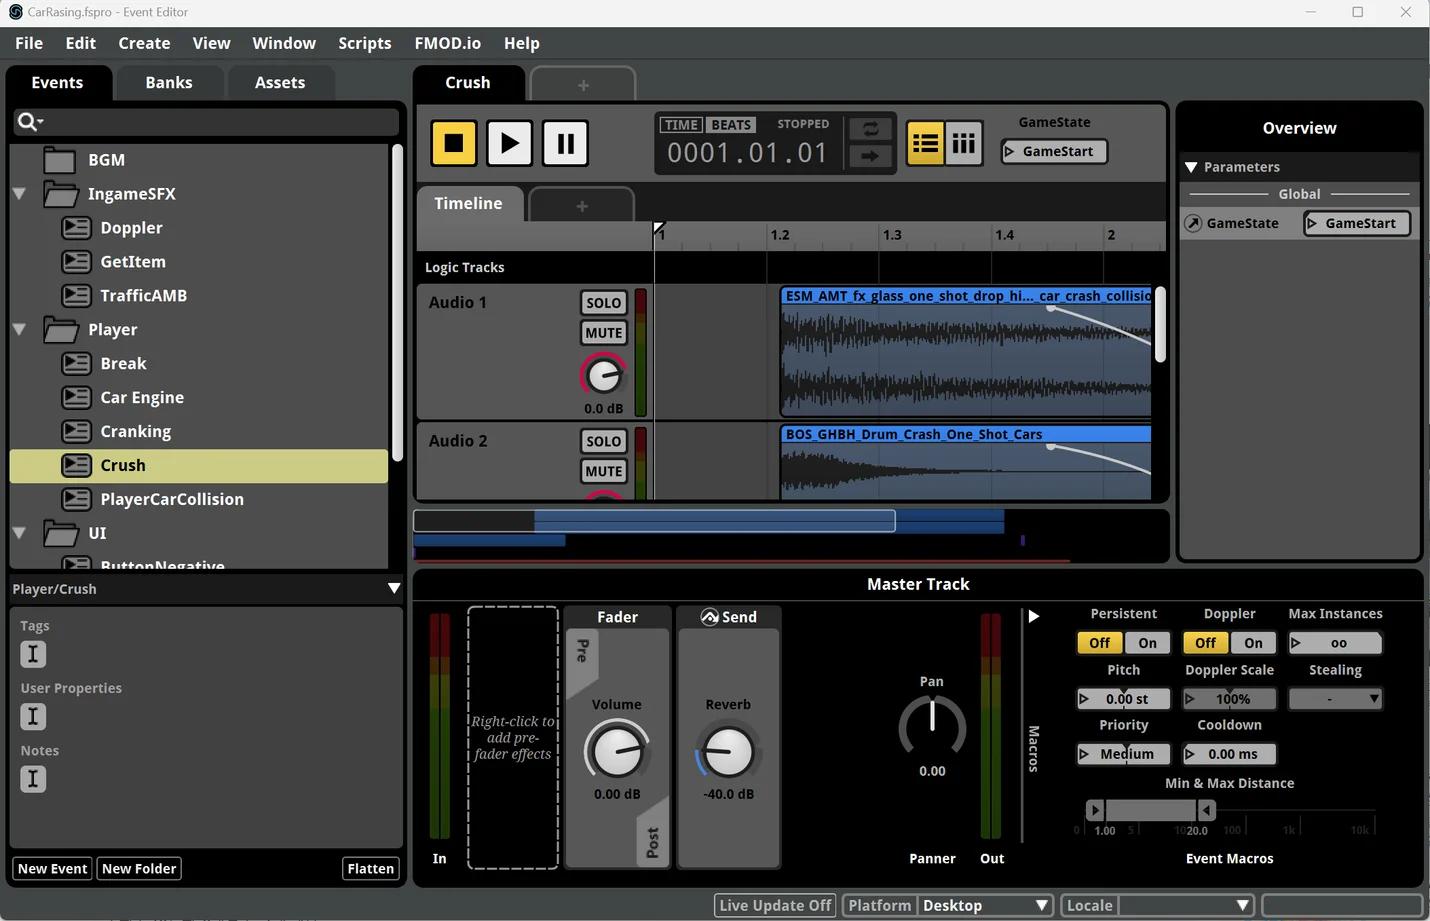Toggle the loop playback icon
Screen dimensions: 1430x921
(x=870, y=129)
